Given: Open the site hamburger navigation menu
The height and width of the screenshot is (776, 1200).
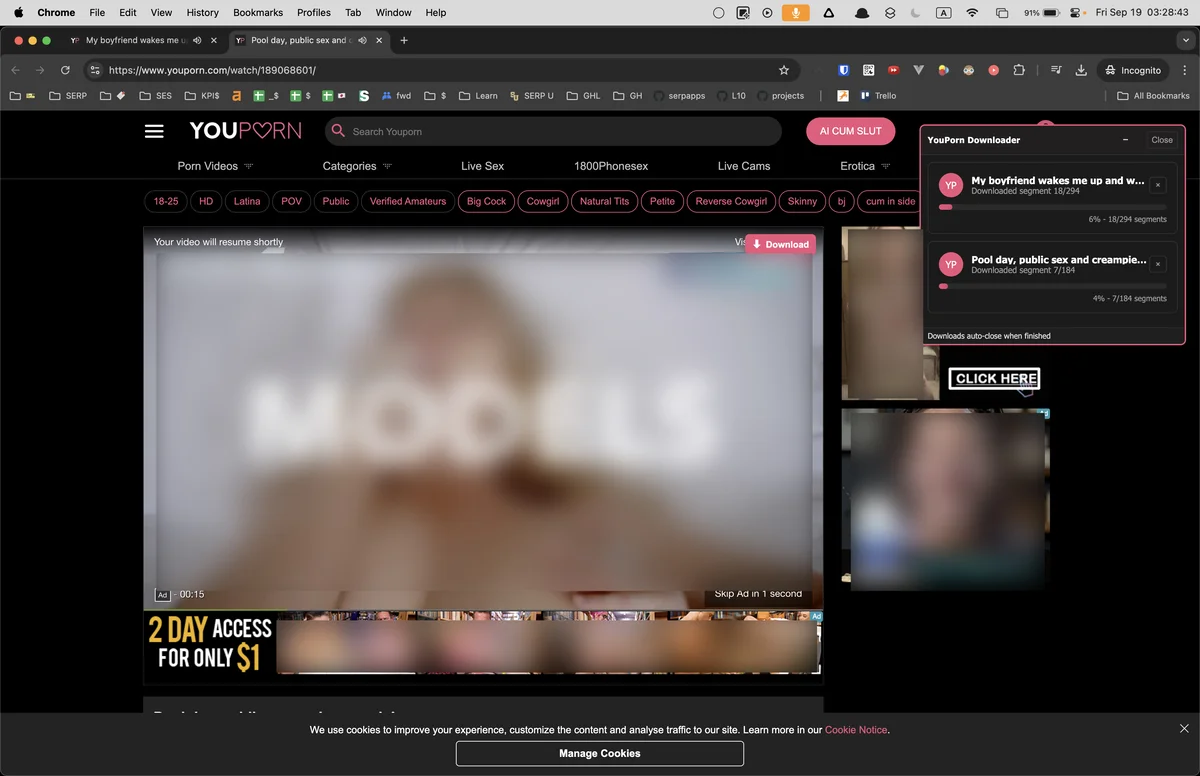Looking at the screenshot, I should [x=154, y=130].
